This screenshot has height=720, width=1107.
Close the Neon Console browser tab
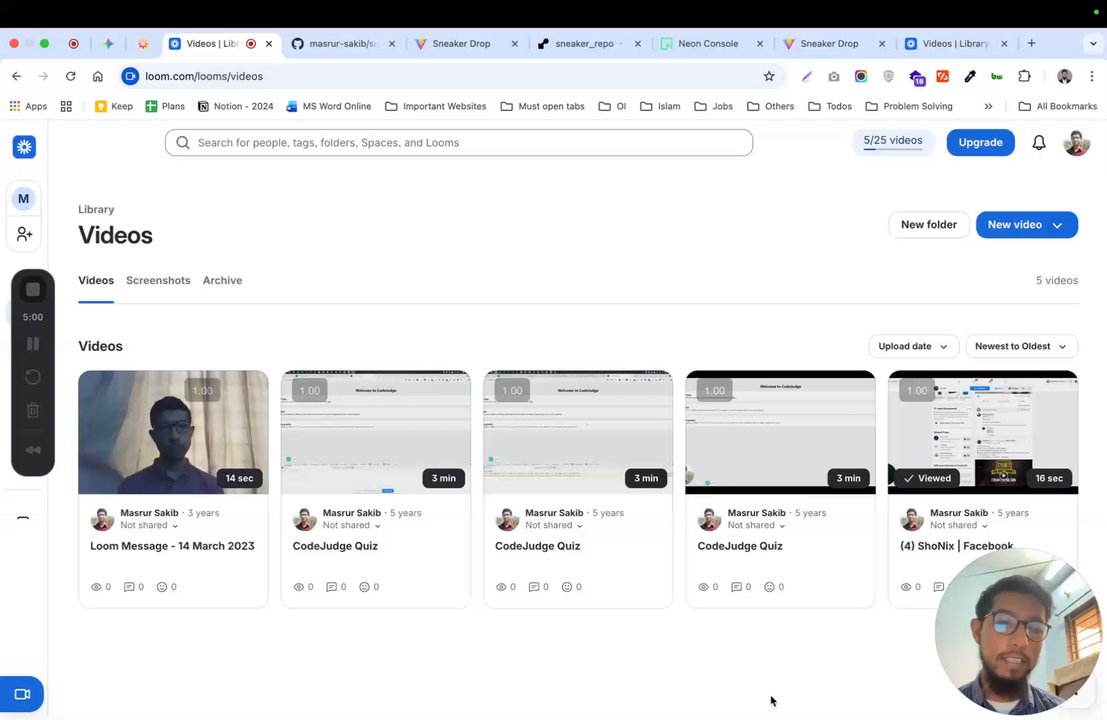click(x=760, y=43)
